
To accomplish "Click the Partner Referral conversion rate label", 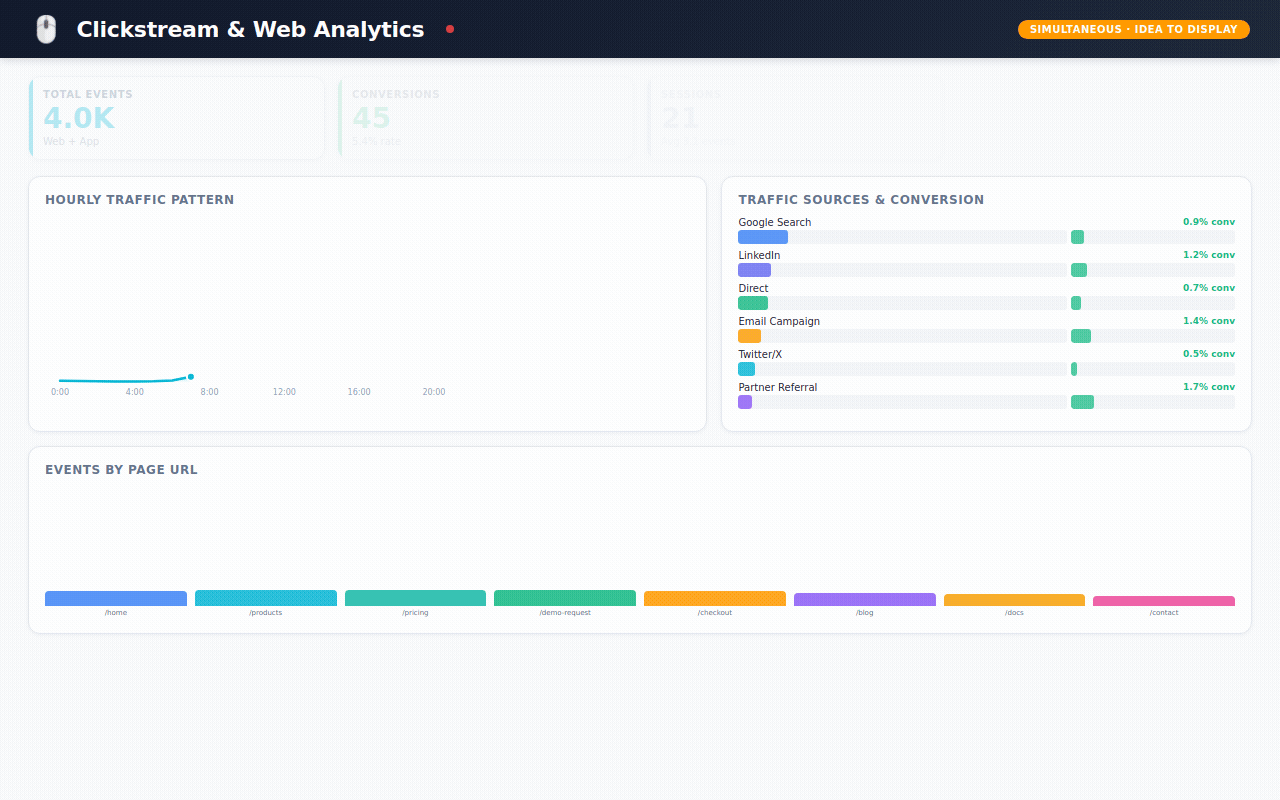I will [x=1208, y=387].
